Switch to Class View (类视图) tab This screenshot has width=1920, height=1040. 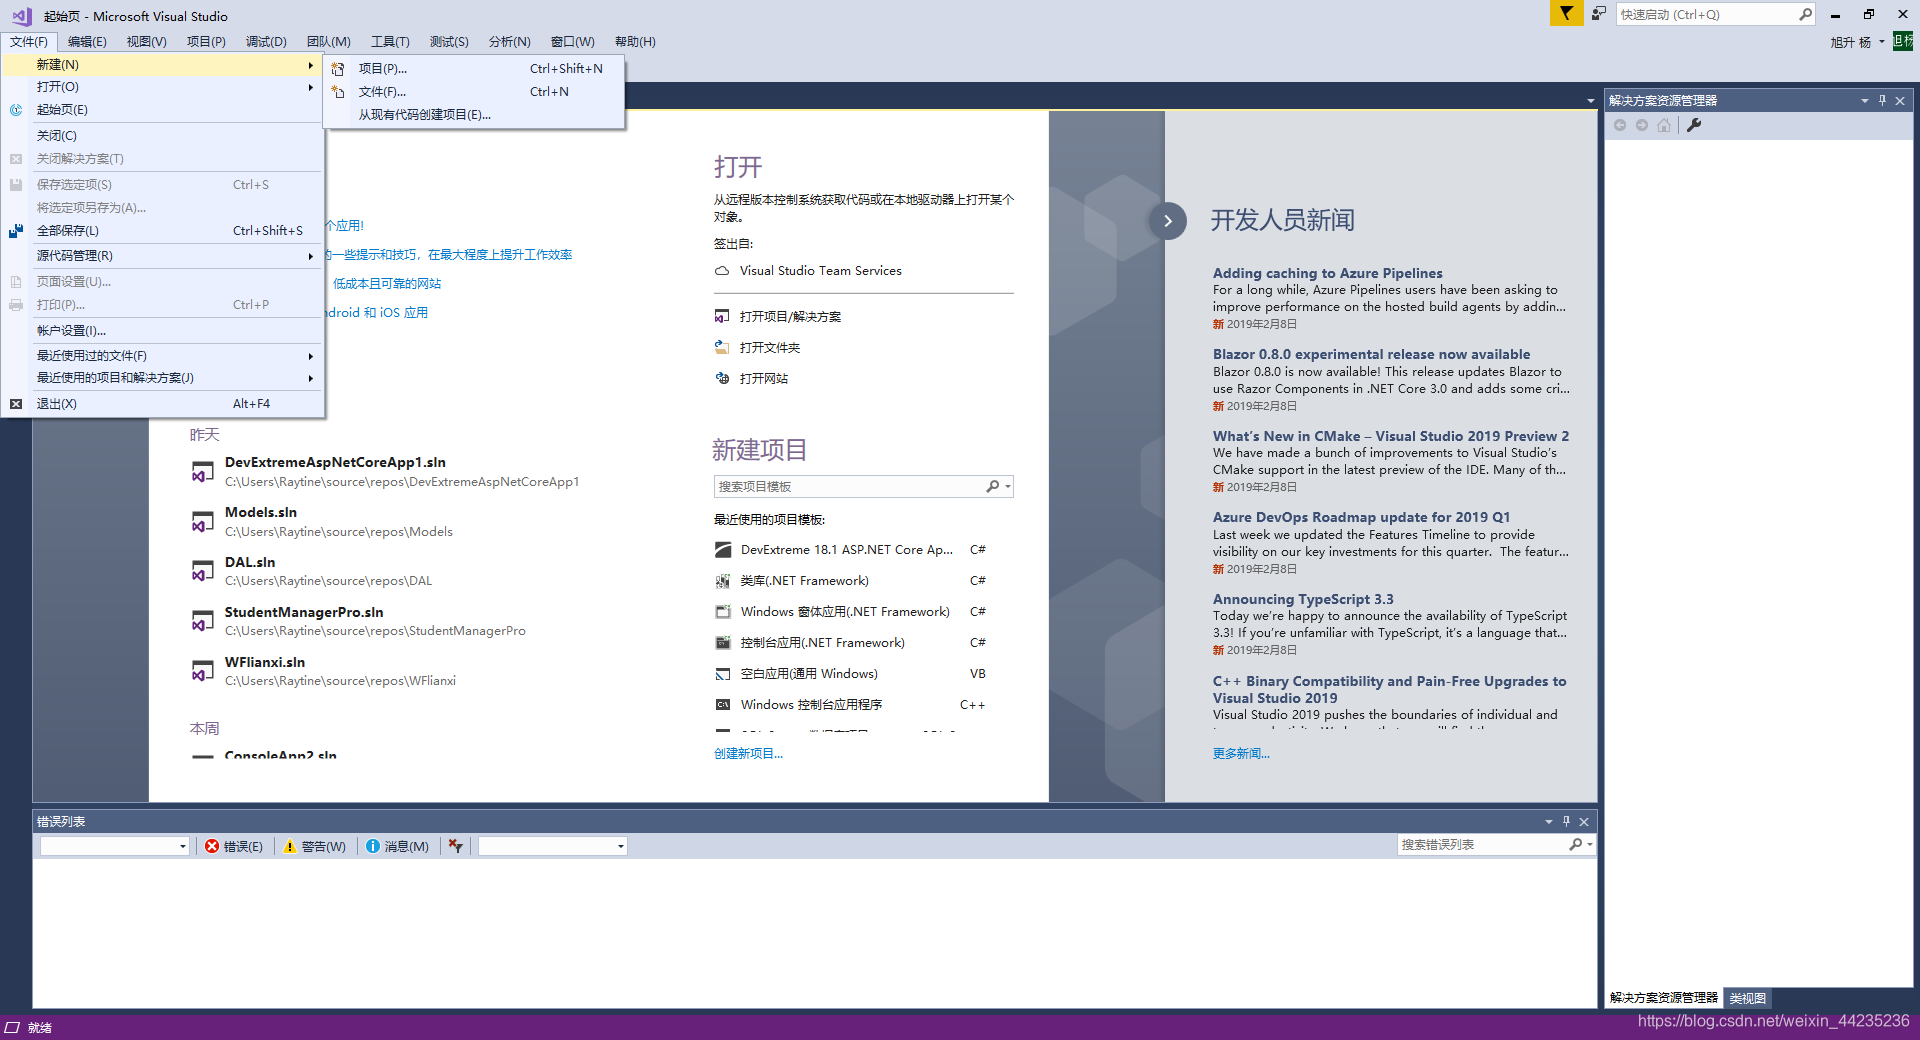[1747, 998]
